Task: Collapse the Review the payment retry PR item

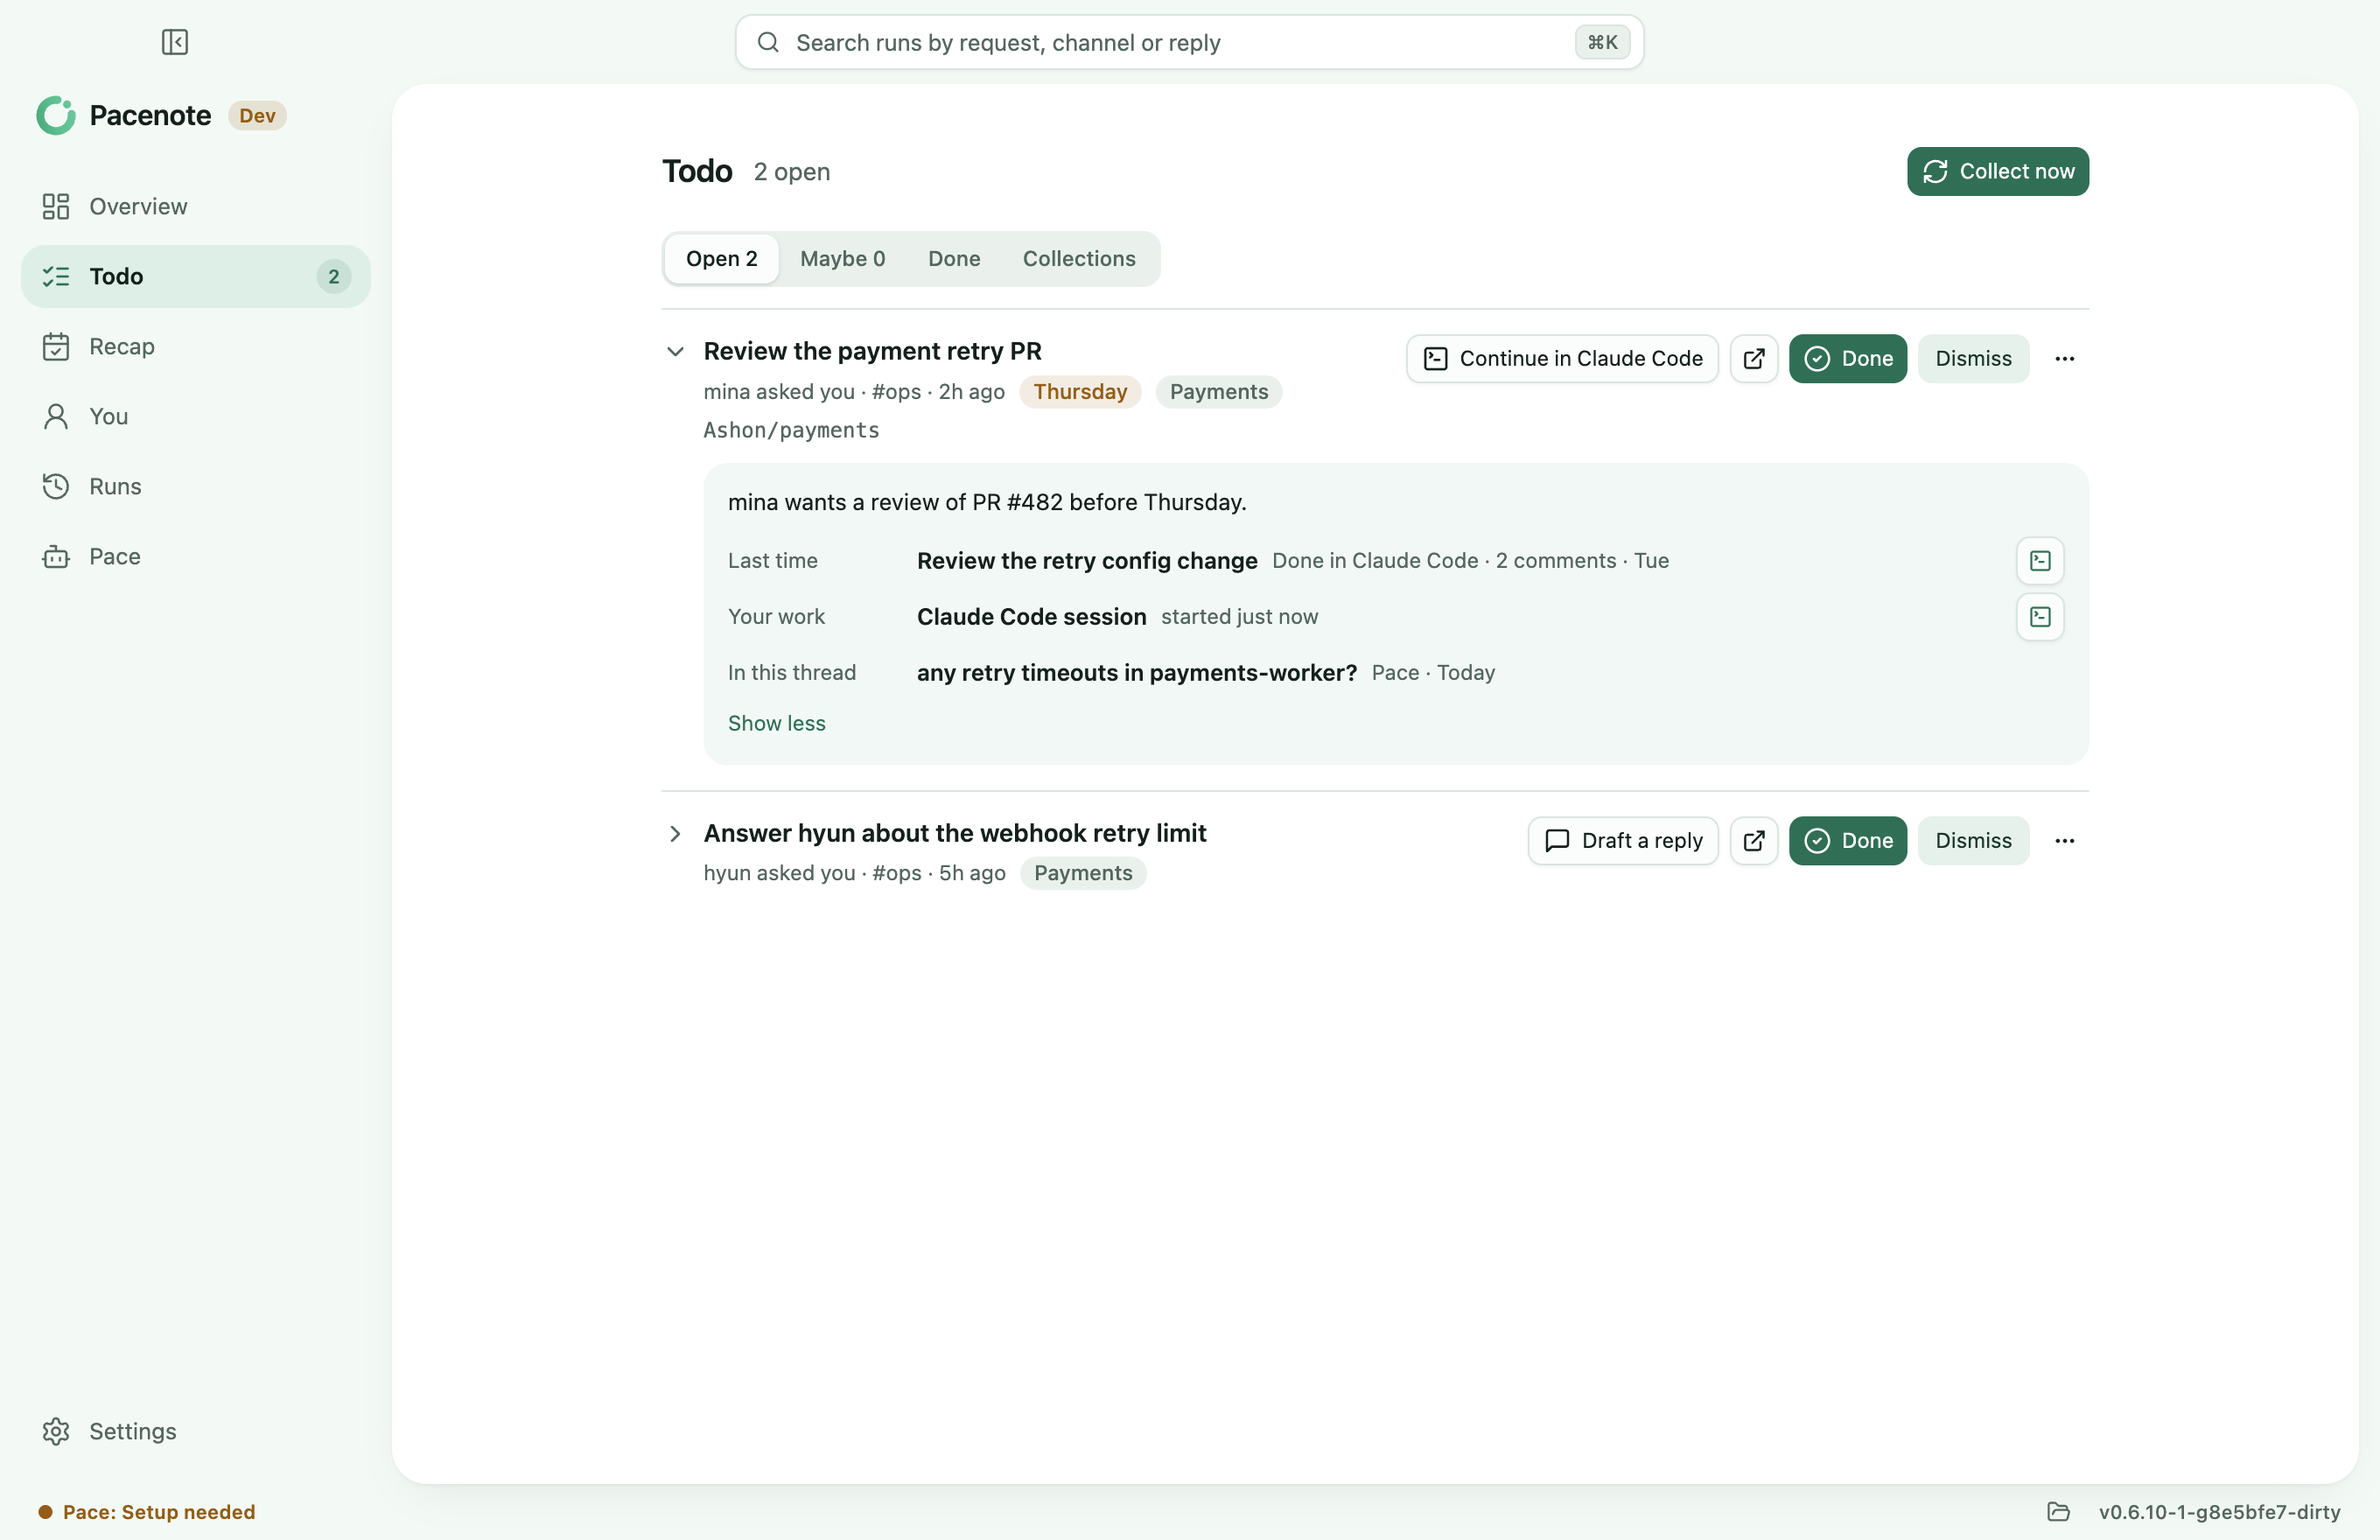Action: pos(675,352)
